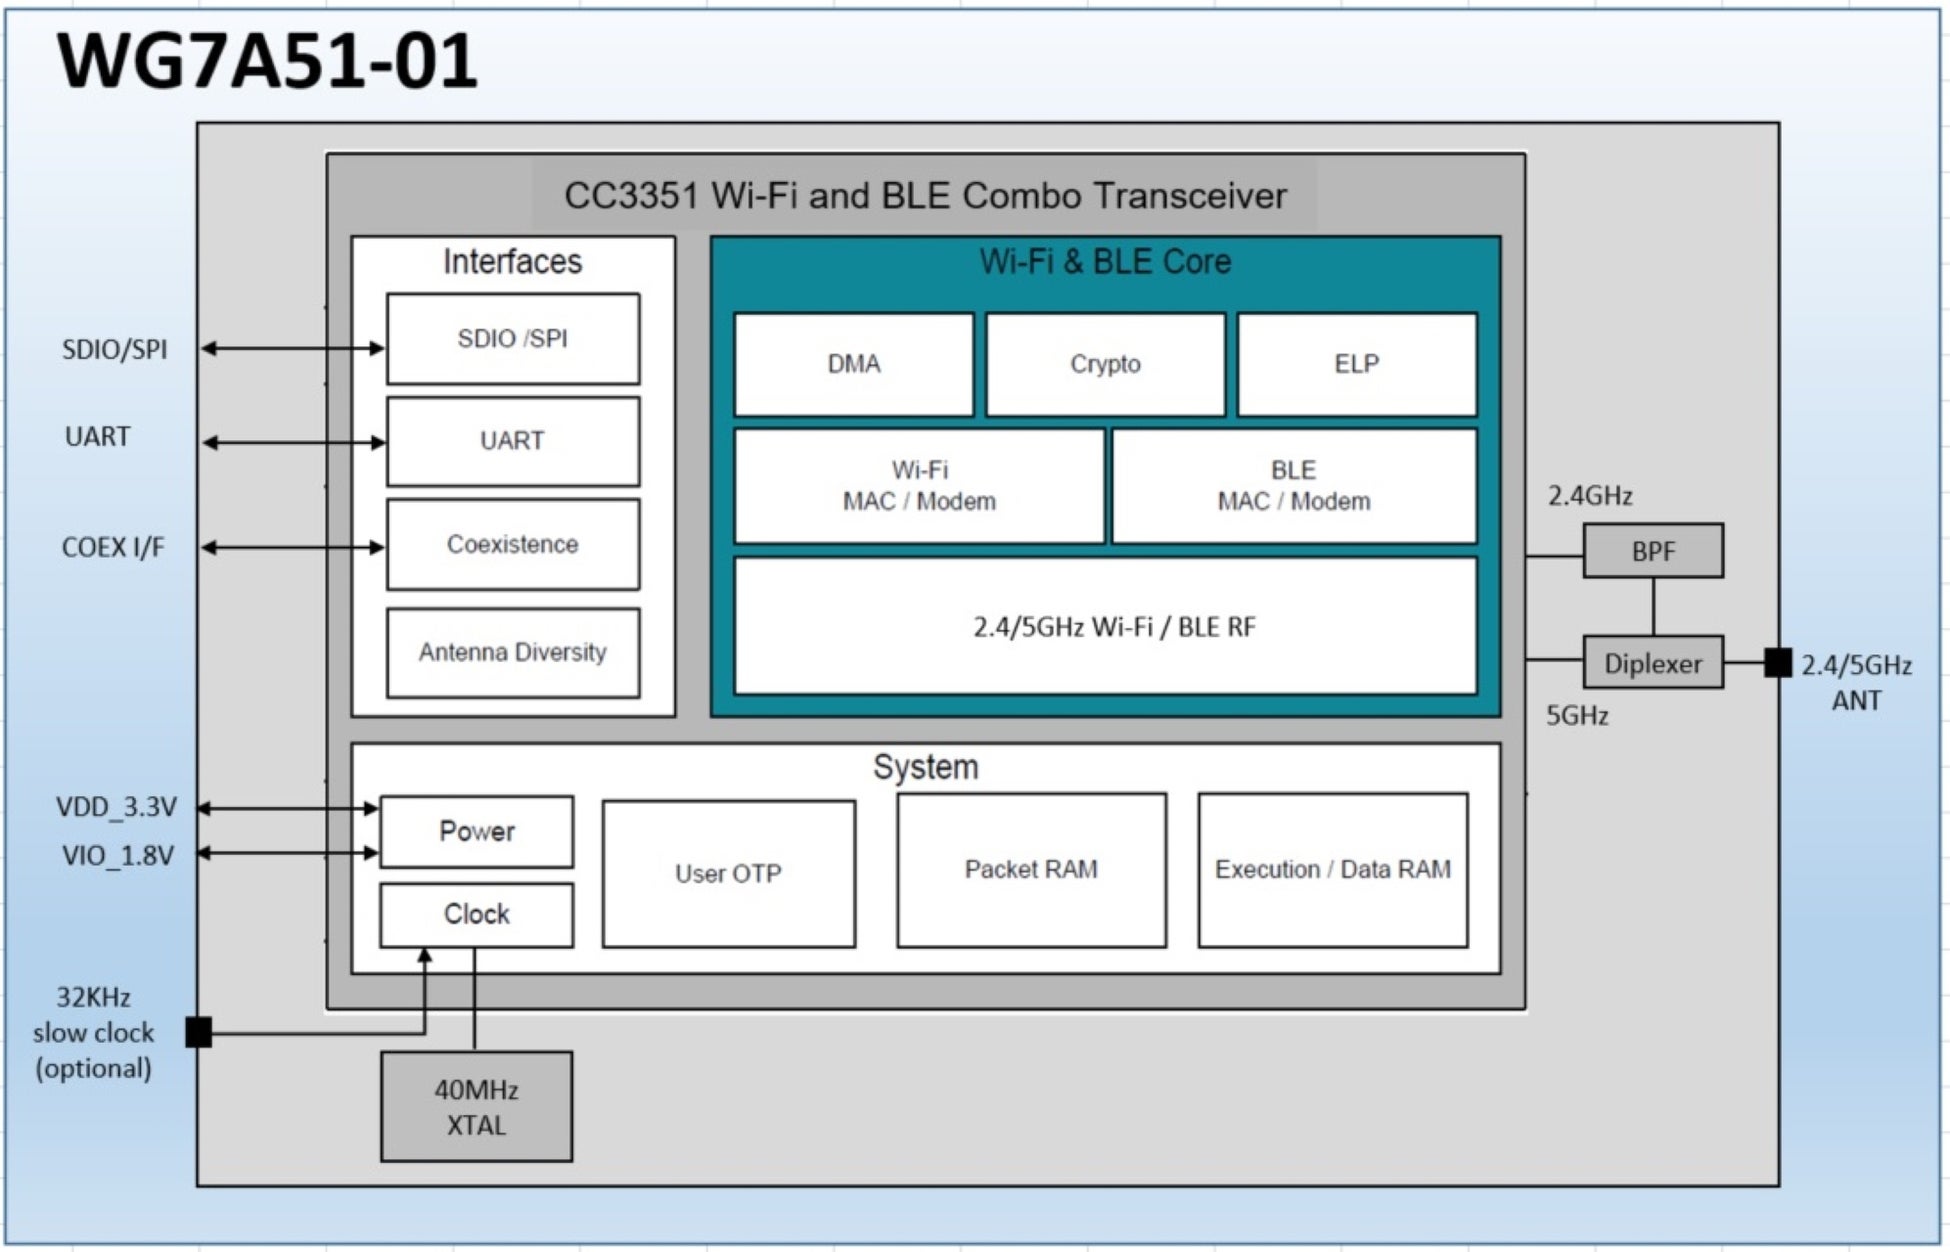The width and height of the screenshot is (1950, 1252).
Task: Select the UART interface block
Action: pyautogui.click(x=512, y=441)
